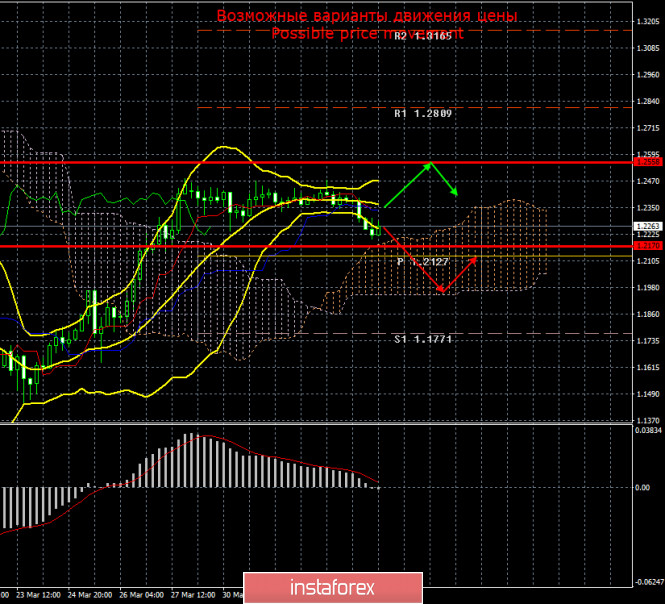Click the current price 1.2263 tag
665x604 pixels.
coord(648,226)
